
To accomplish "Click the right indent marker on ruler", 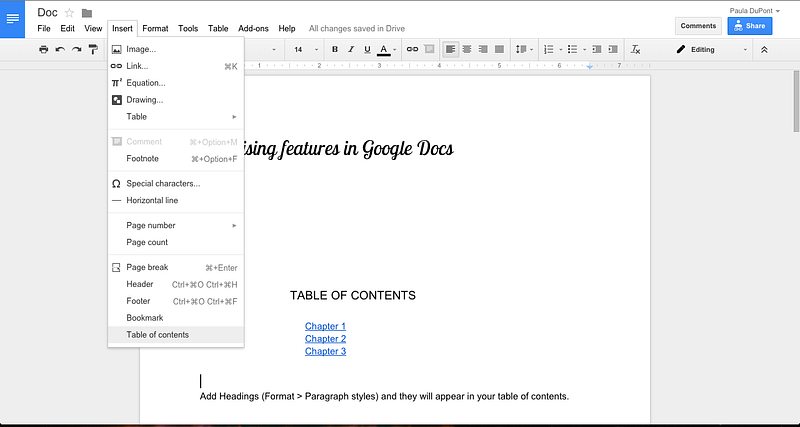I will coord(590,67).
